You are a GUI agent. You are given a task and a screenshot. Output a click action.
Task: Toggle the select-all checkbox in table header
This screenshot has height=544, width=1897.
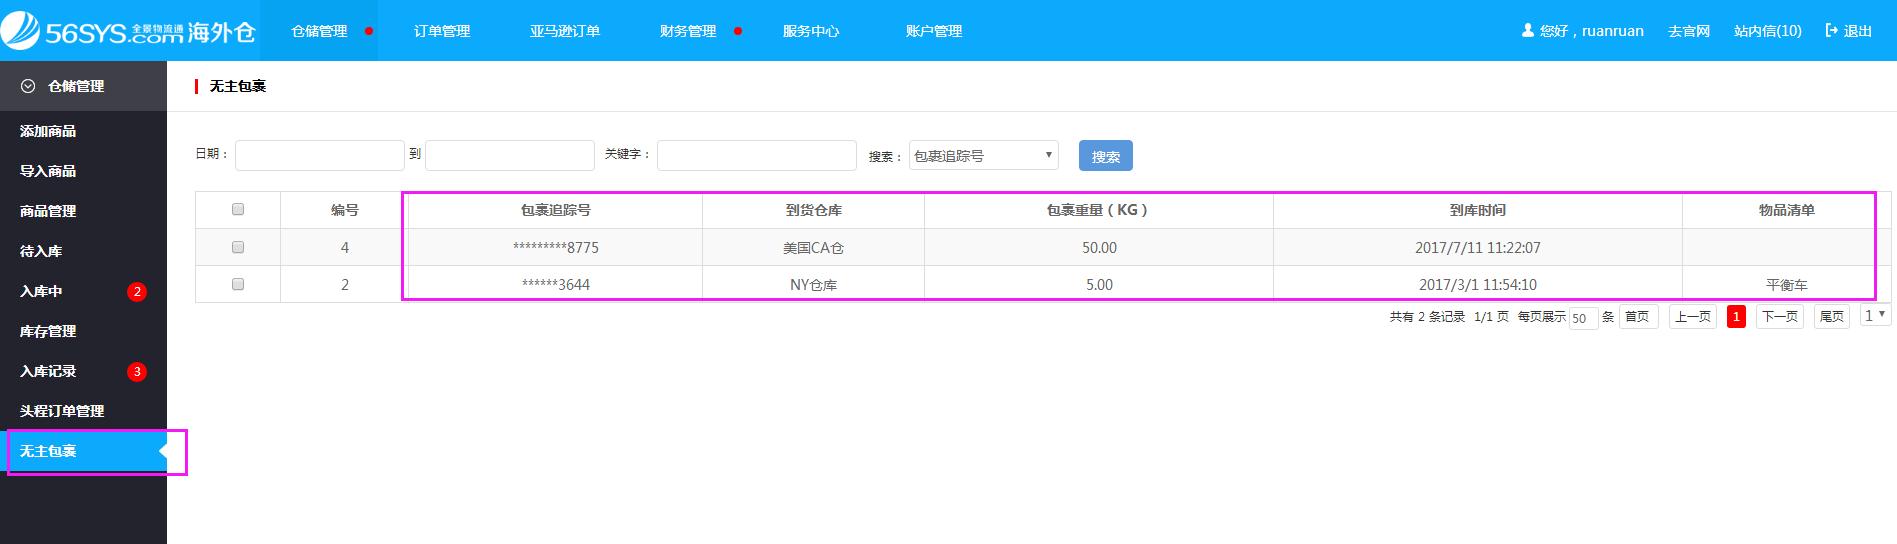[238, 209]
